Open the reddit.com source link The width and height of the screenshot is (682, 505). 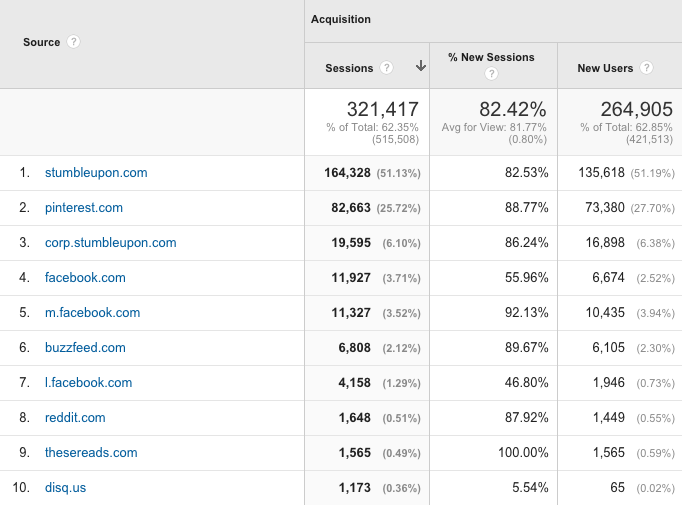75,418
